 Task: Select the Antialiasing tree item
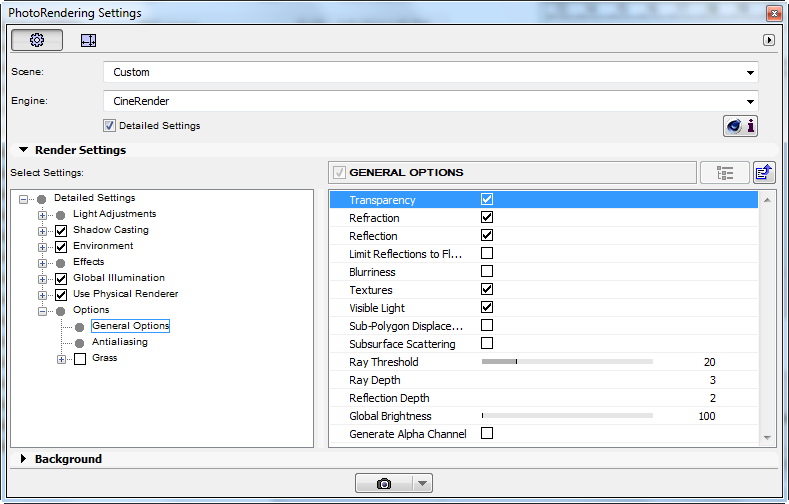120,342
